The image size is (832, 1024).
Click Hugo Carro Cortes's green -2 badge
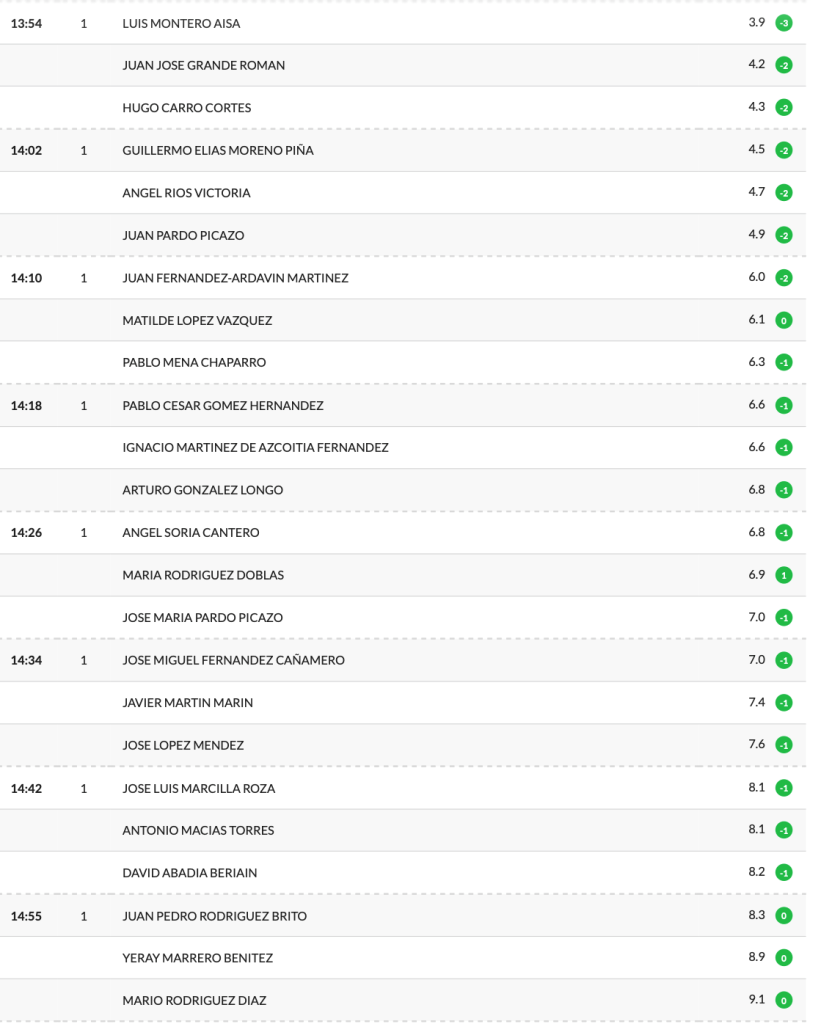784,108
